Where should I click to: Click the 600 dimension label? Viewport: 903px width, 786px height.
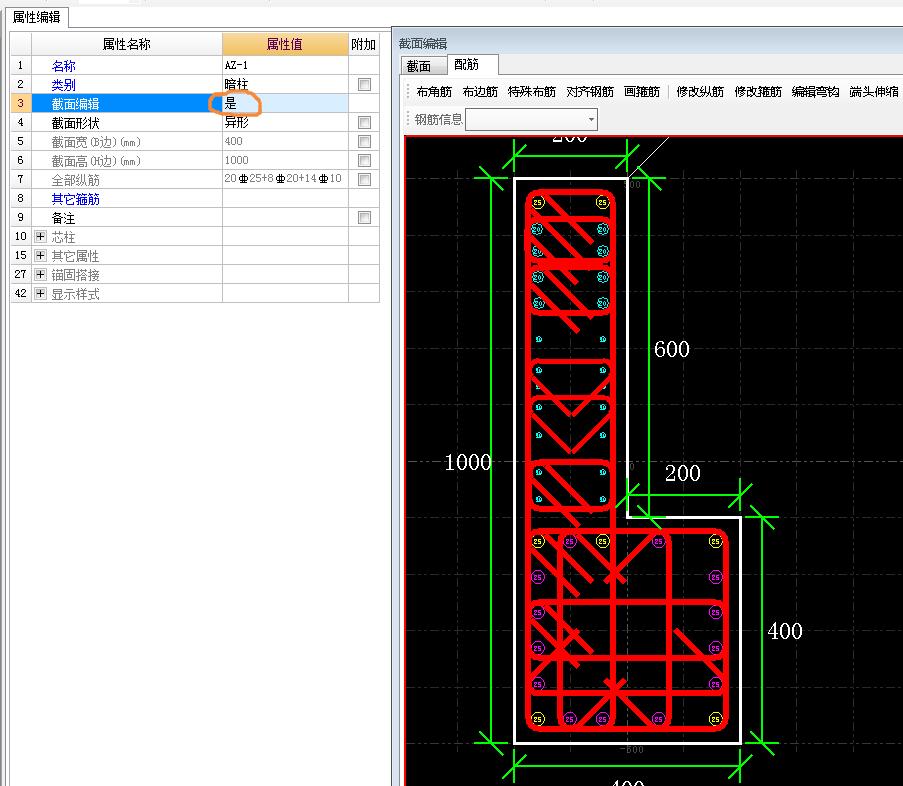[671, 350]
